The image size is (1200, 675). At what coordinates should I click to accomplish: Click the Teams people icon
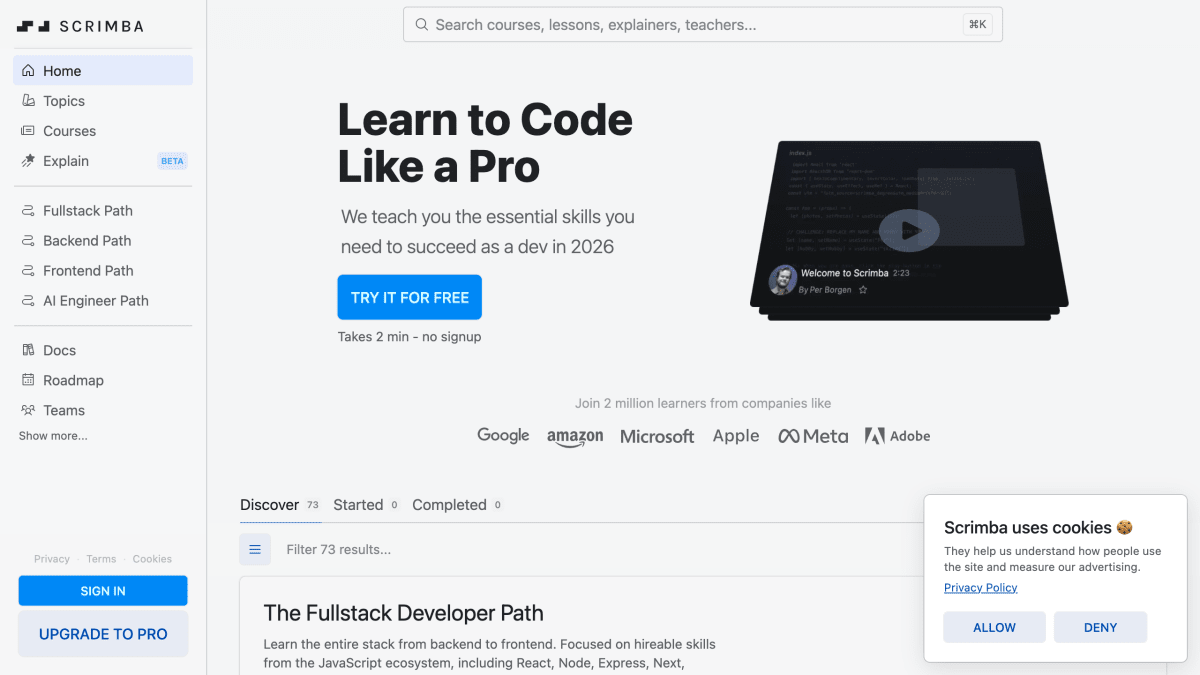click(28, 411)
